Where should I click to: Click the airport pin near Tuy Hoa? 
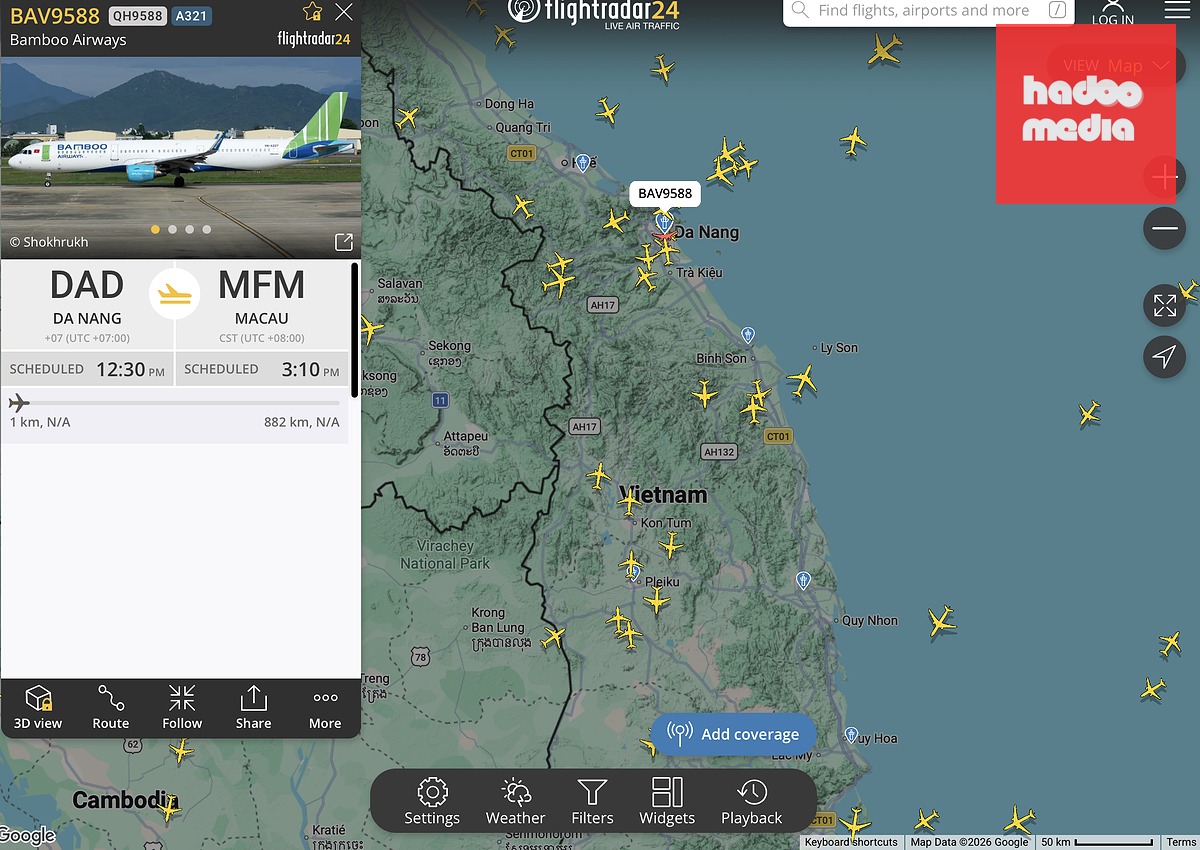852,736
